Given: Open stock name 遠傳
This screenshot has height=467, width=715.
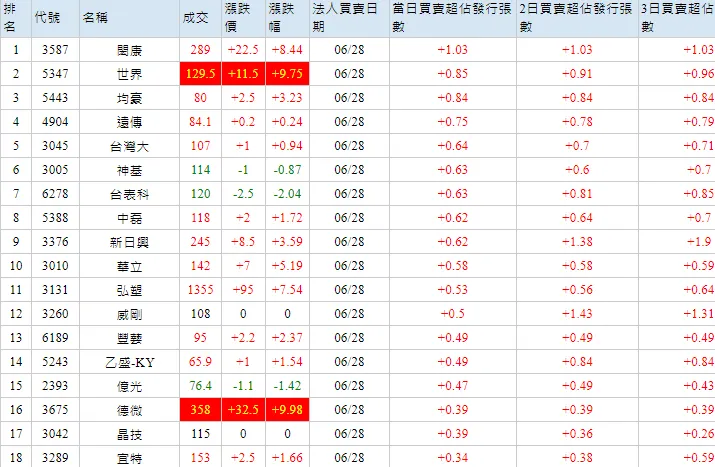Looking at the screenshot, I should tap(130, 122).
